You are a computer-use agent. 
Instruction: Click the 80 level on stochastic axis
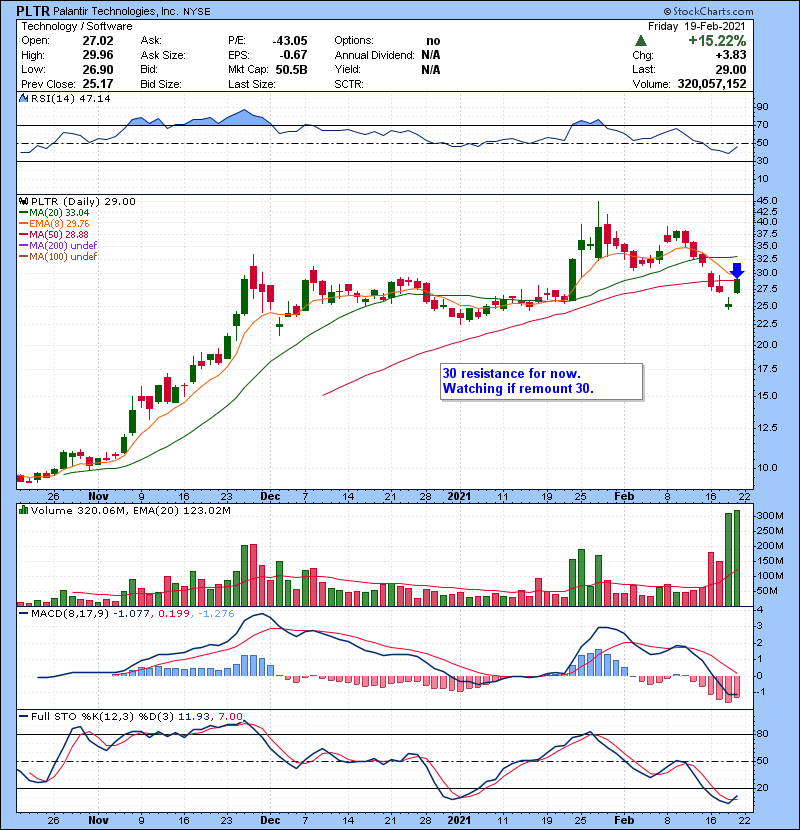[763, 734]
